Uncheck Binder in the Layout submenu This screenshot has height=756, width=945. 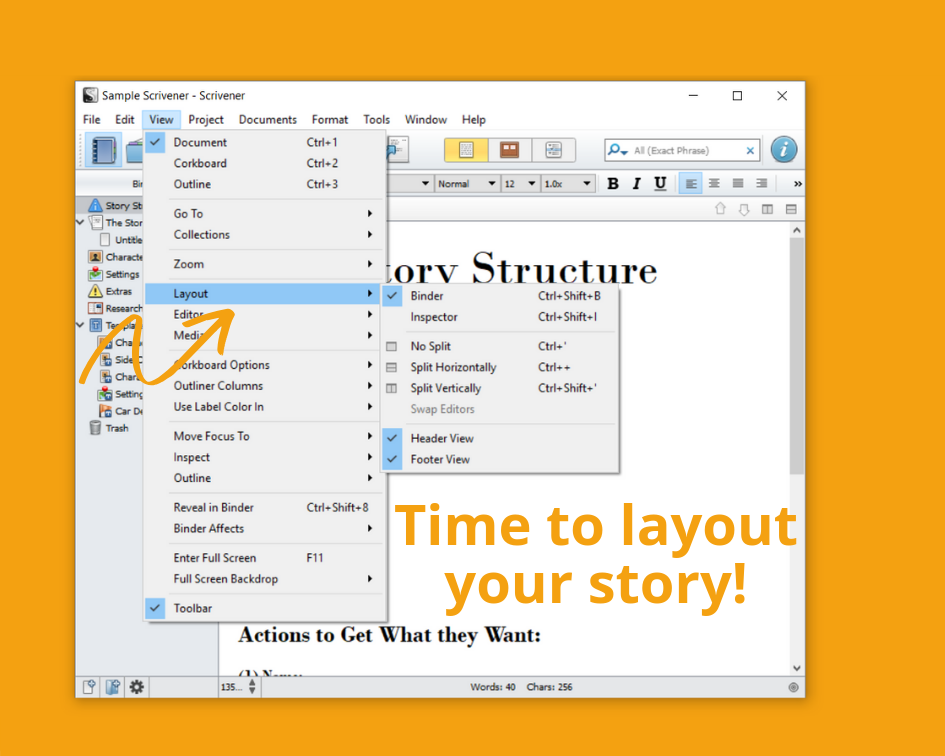(500, 296)
